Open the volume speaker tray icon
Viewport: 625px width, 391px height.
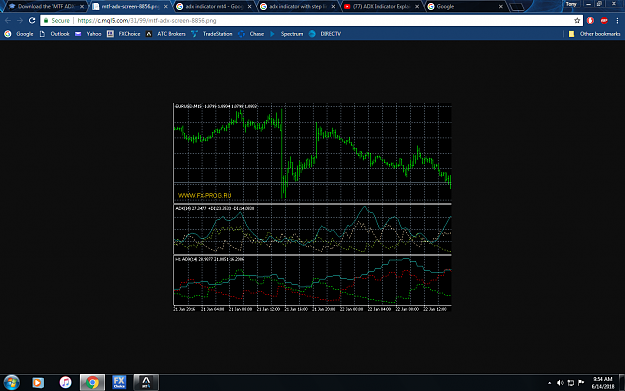point(560,383)
